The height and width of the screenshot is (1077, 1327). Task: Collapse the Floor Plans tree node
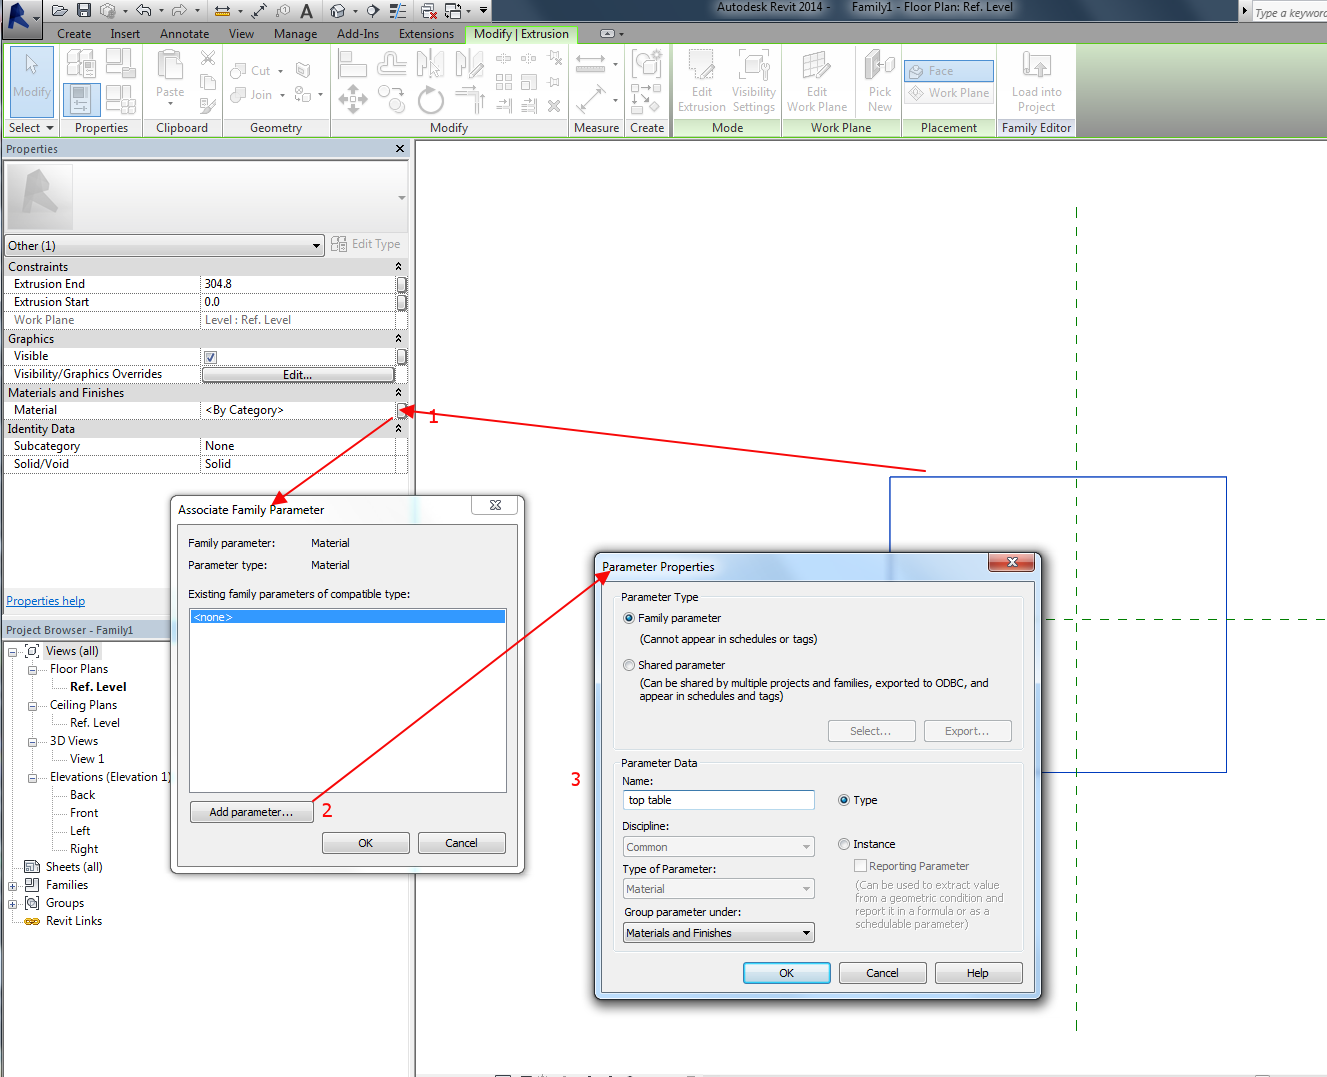(x=32, y=670)
